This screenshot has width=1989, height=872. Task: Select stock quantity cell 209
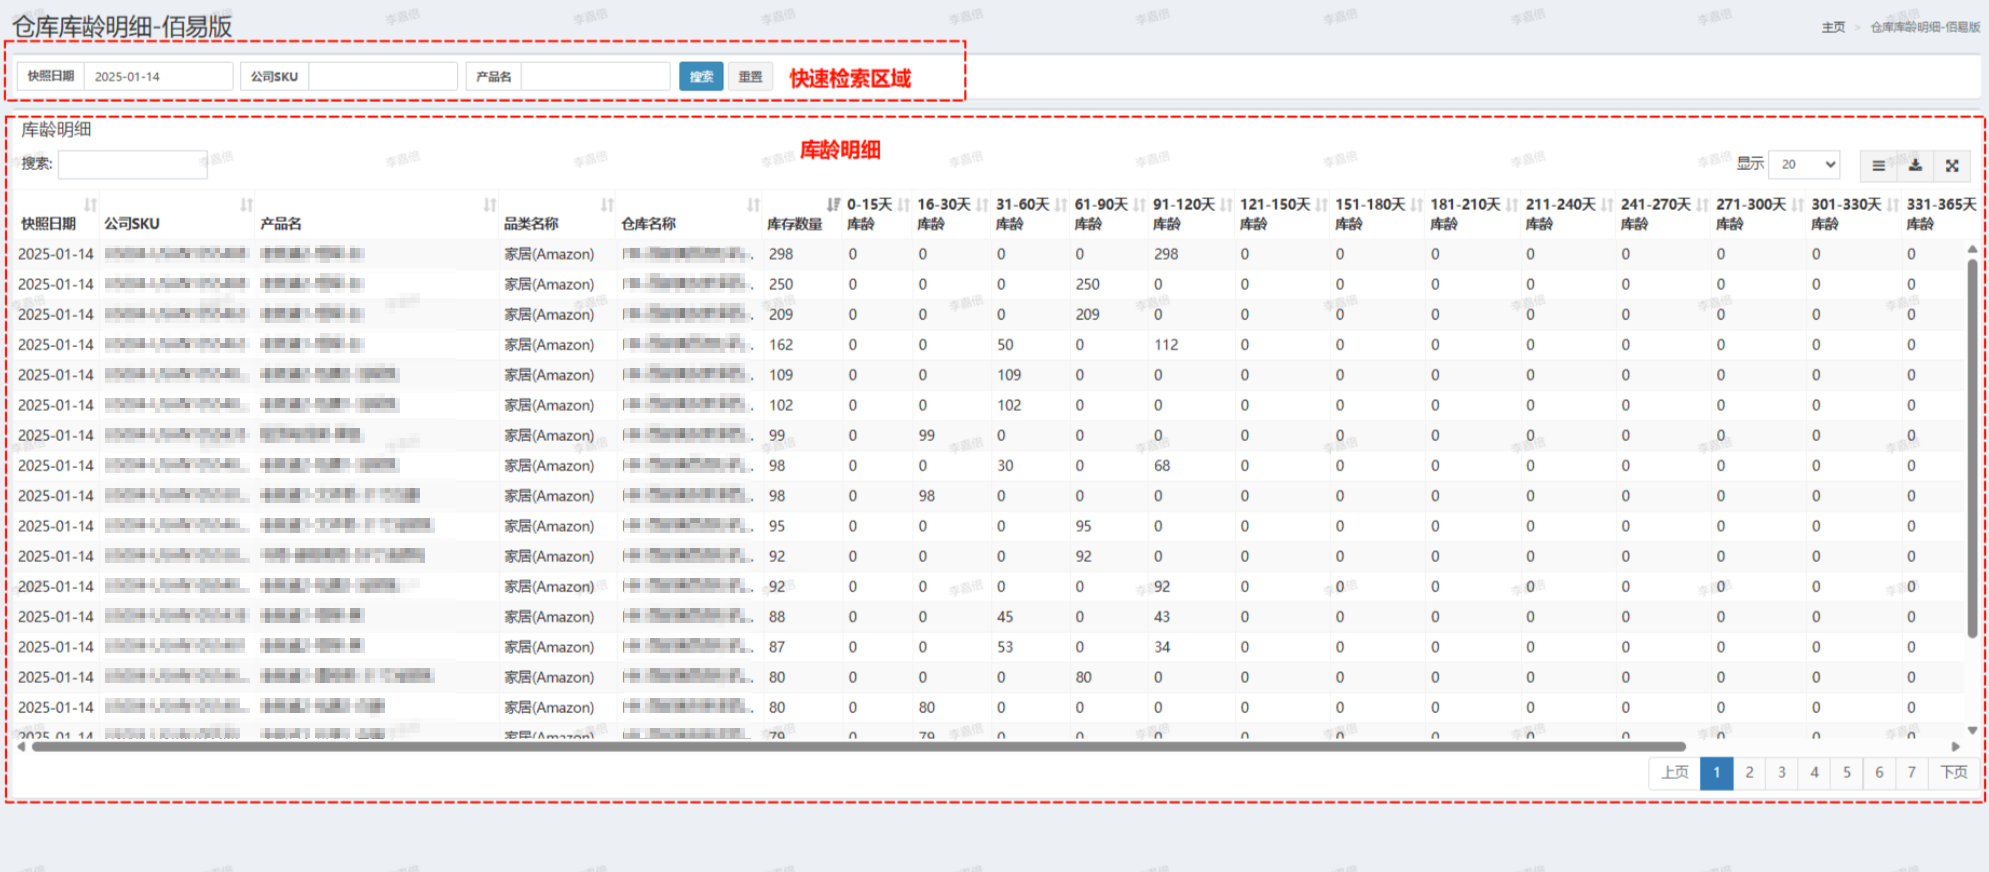[781, 314]
